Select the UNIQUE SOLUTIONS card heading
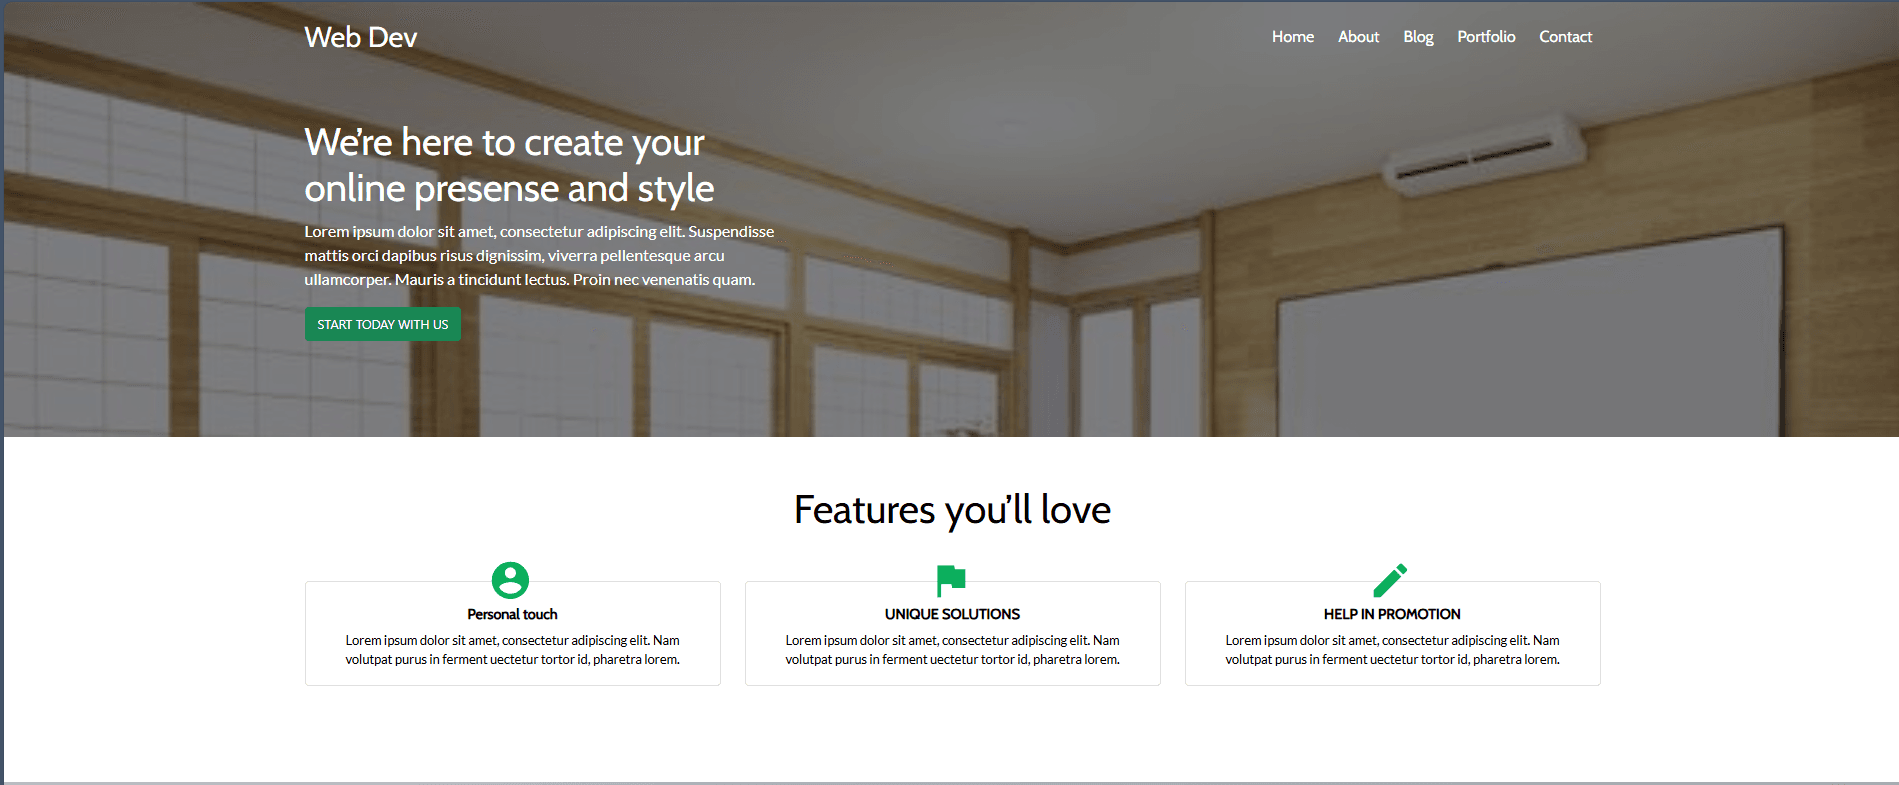Screen dimensions: 1899x785 952,614
